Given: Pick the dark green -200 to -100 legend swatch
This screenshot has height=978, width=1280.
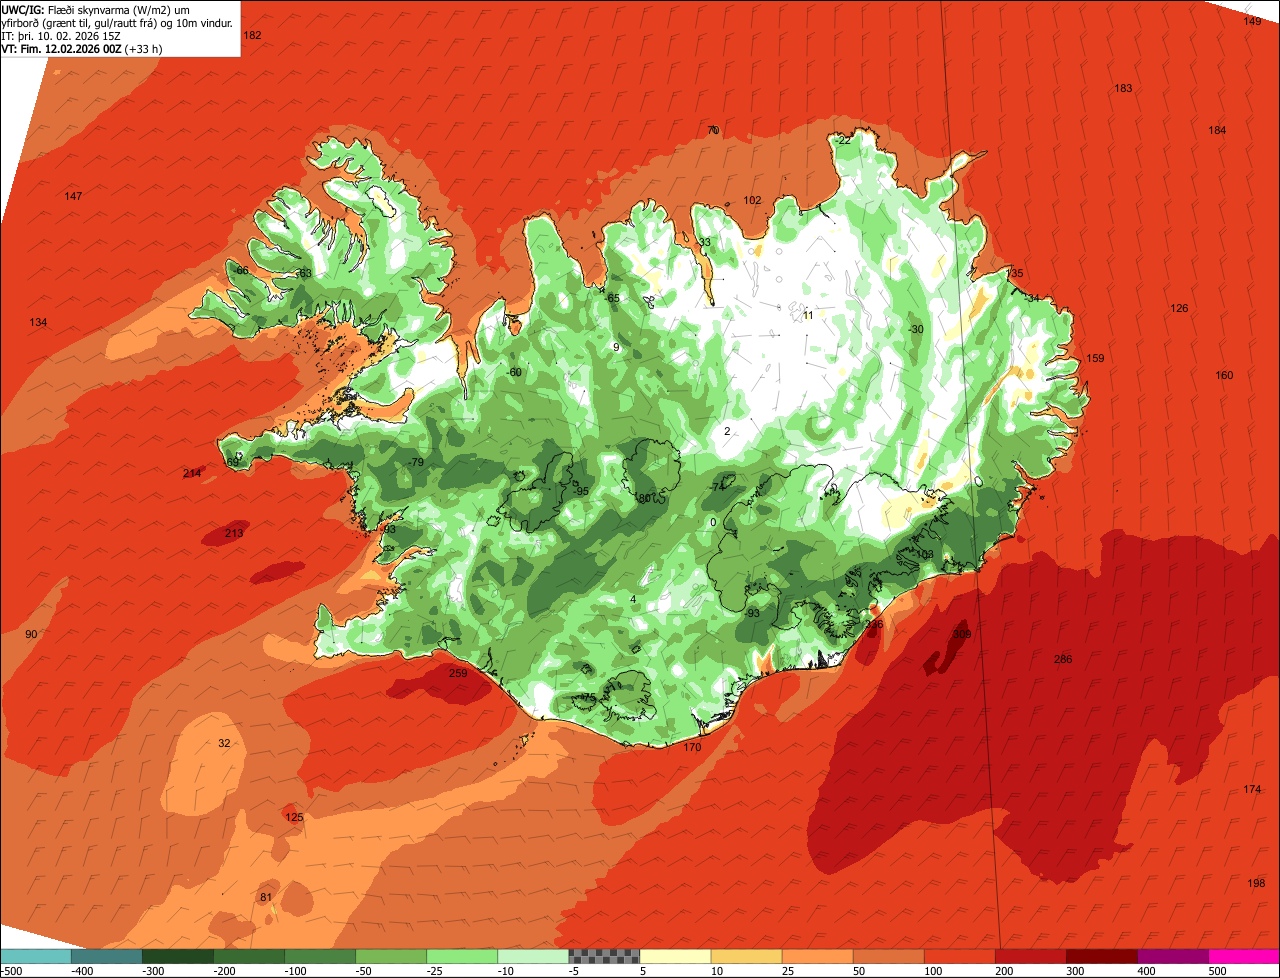Looking at the screenshot, I should pos(248,956).
